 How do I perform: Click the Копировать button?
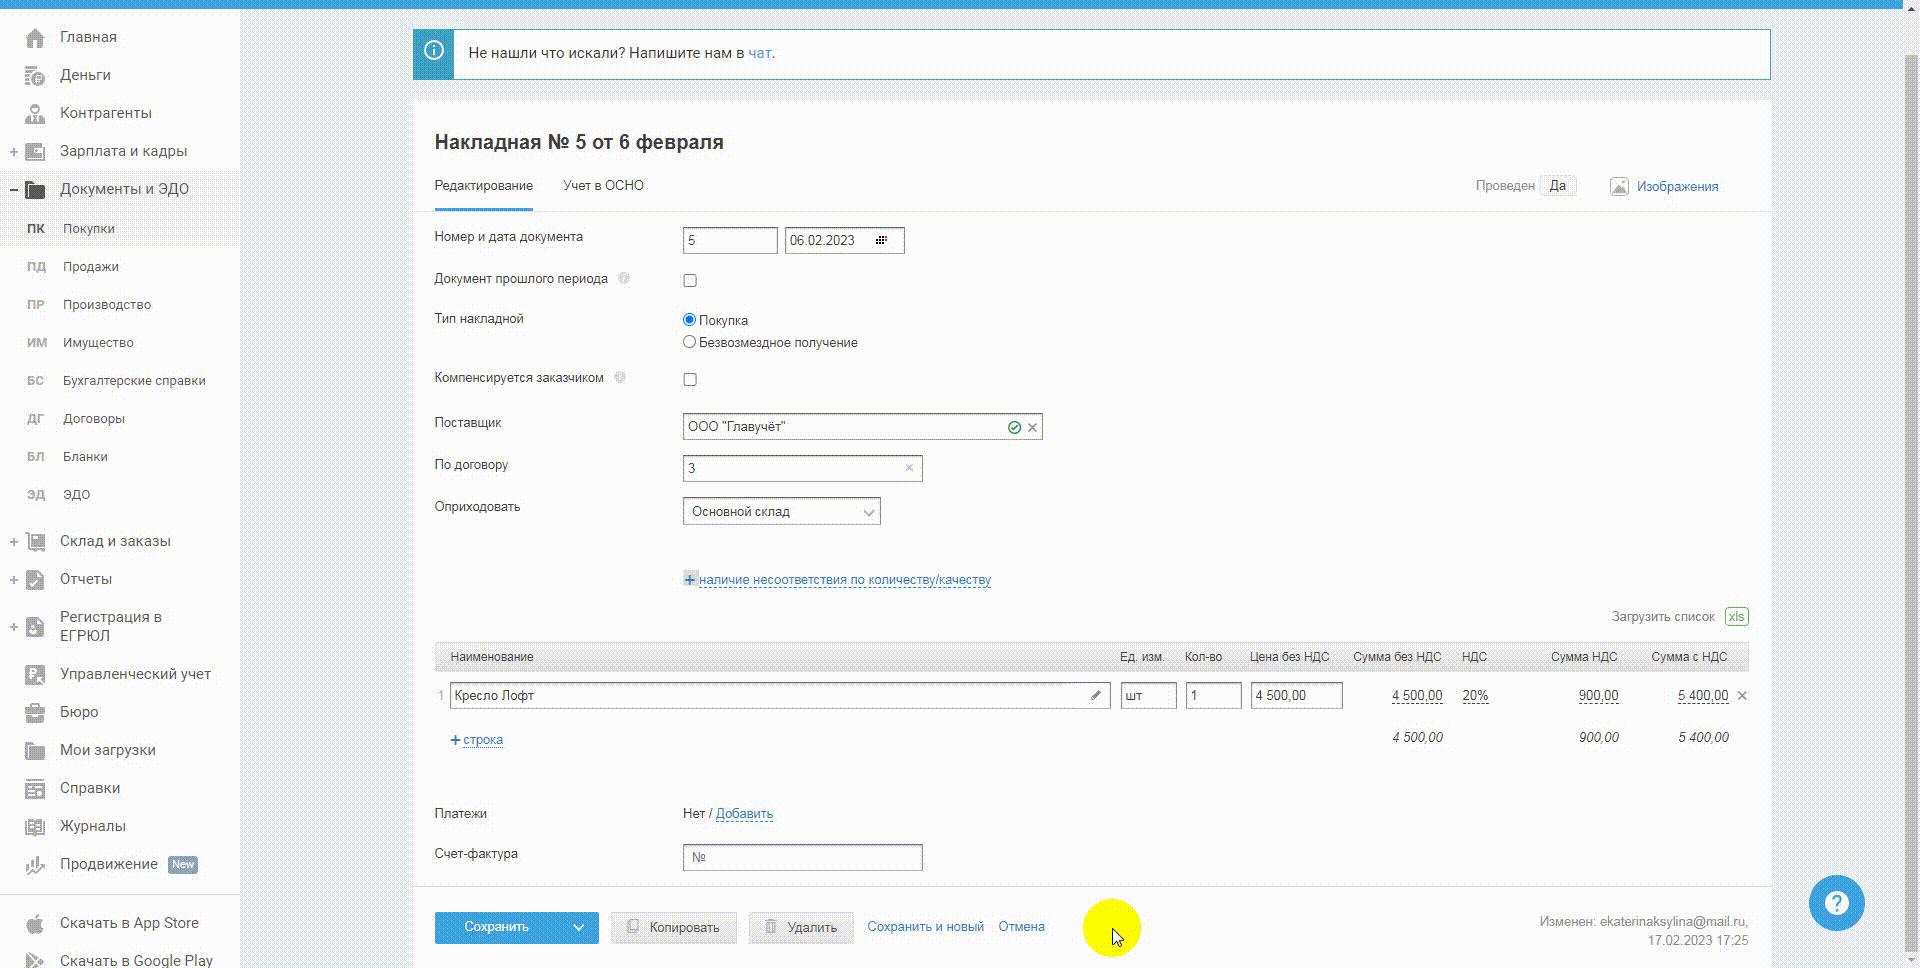click(x=673, y=927)
